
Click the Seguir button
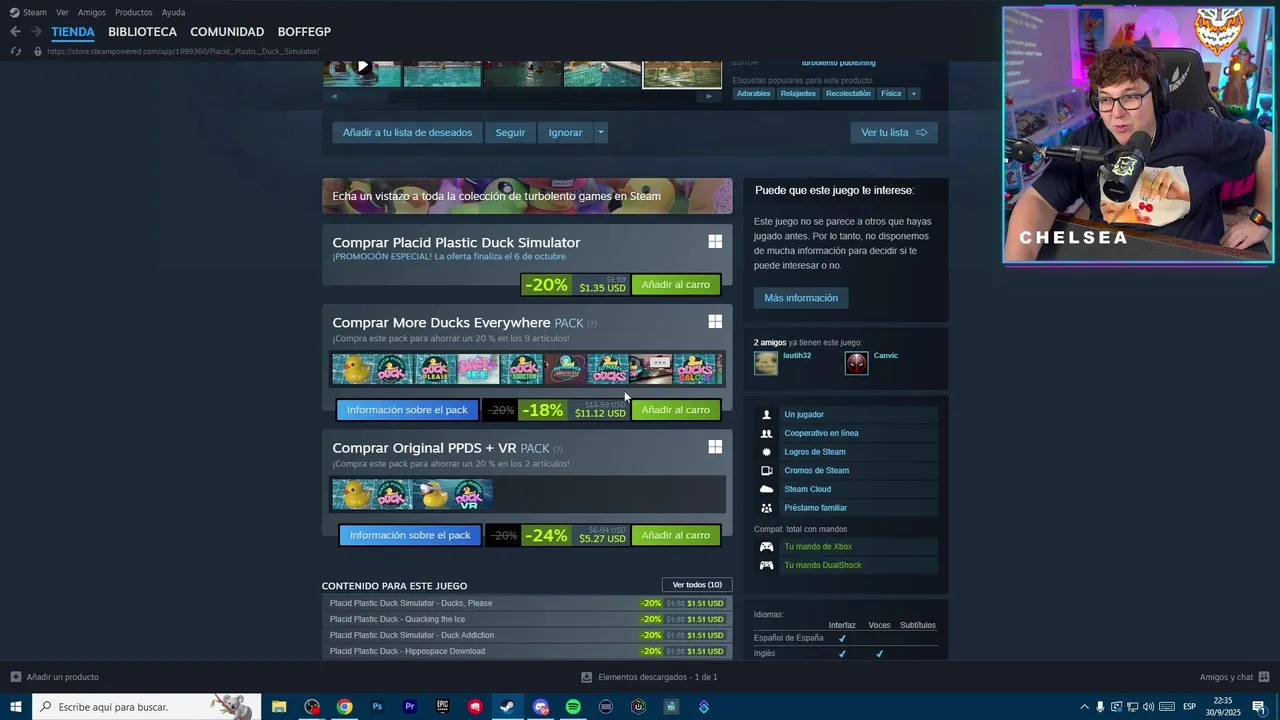point(510,132)
